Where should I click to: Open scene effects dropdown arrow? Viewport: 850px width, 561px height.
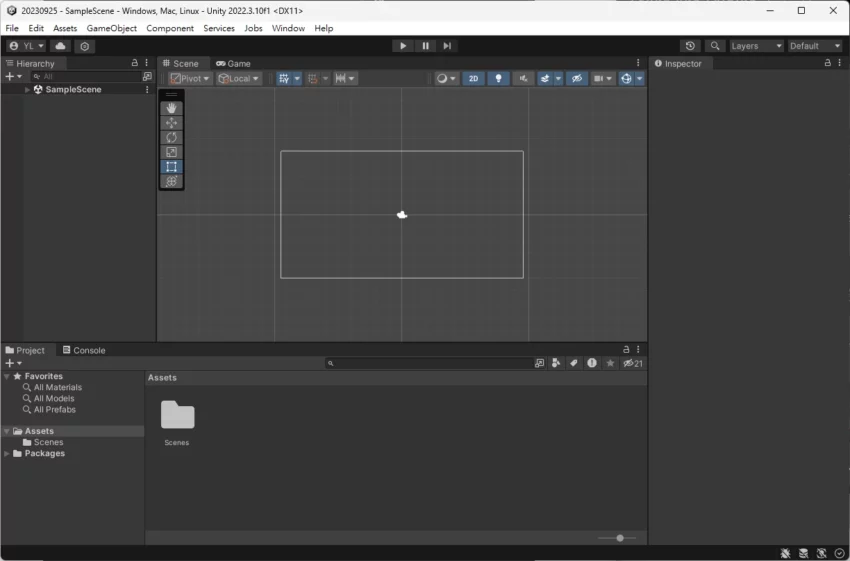558,79
